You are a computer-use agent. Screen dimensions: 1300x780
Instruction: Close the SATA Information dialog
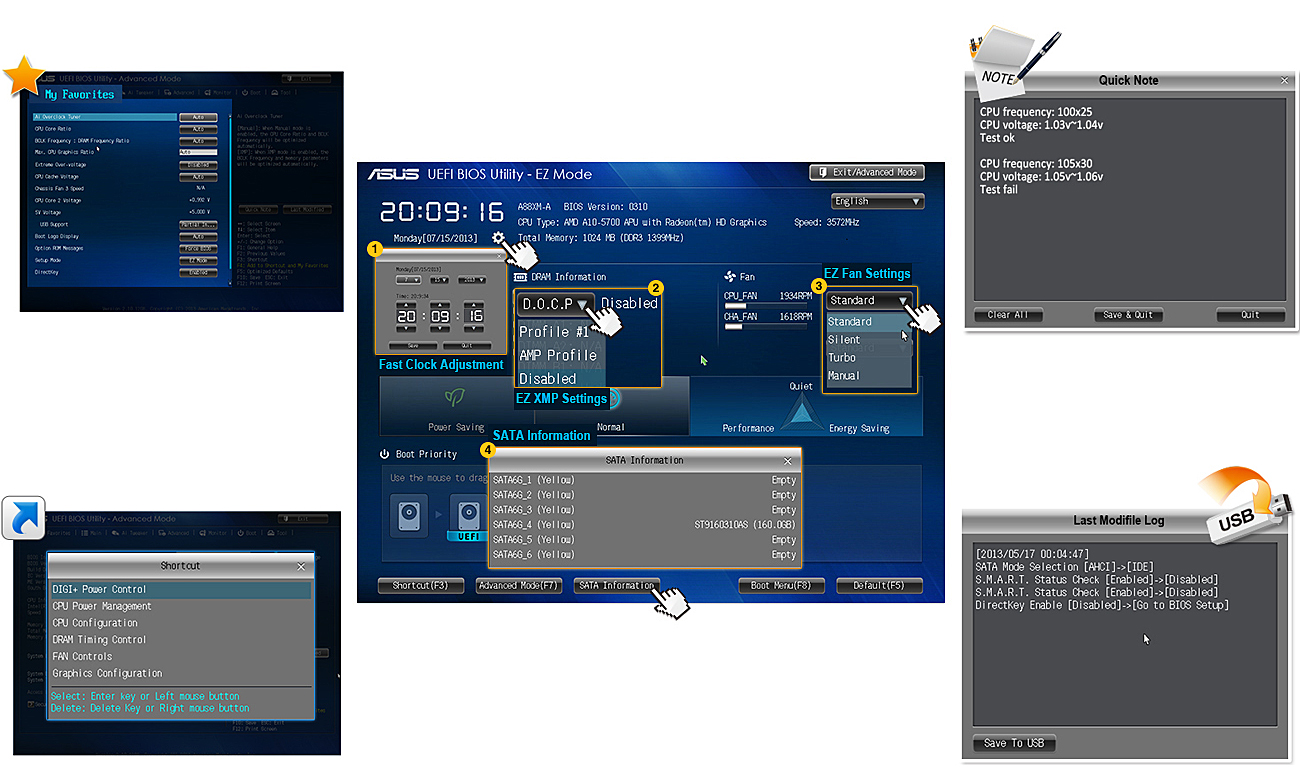[x=788, y=460]
